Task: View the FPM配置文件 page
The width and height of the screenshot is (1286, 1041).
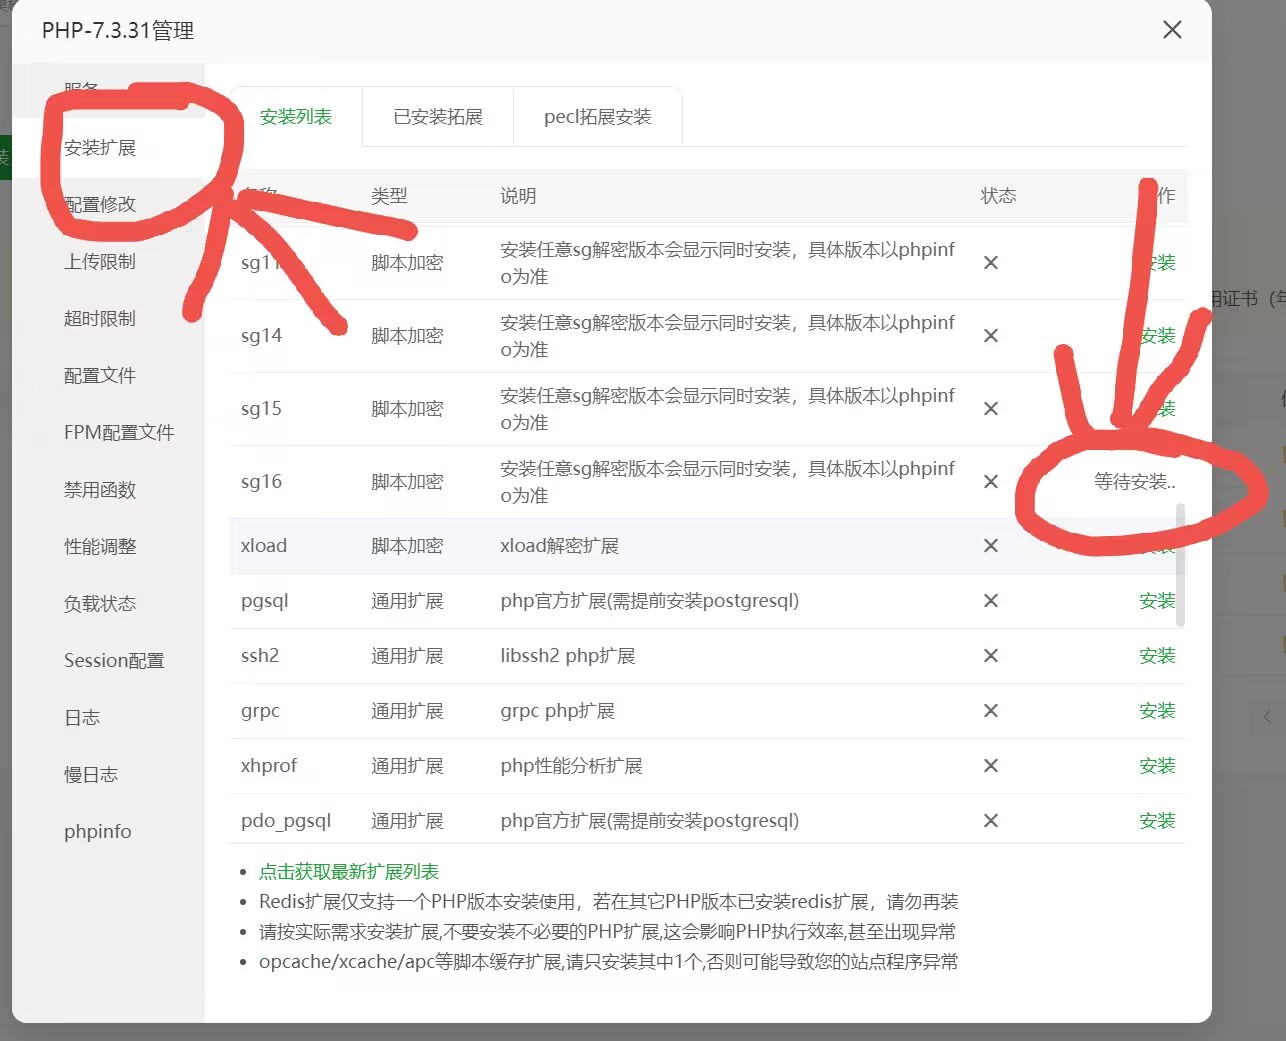Action: coord(118,432)
